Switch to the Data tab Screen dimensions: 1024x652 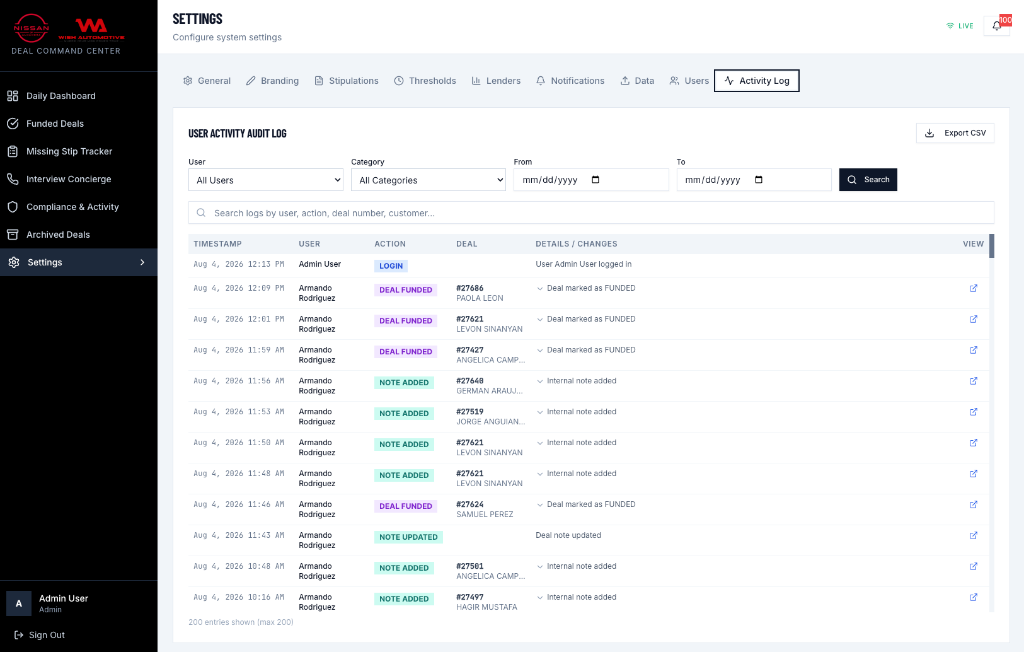pos(637,81)
